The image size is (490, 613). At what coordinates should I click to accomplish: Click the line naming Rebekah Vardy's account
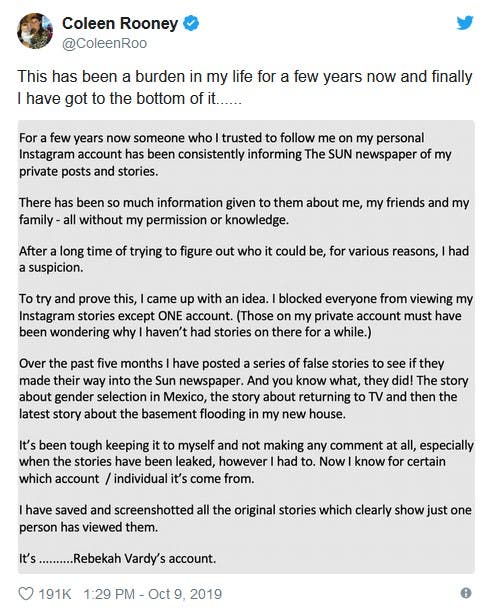click(x=117, y=559)
